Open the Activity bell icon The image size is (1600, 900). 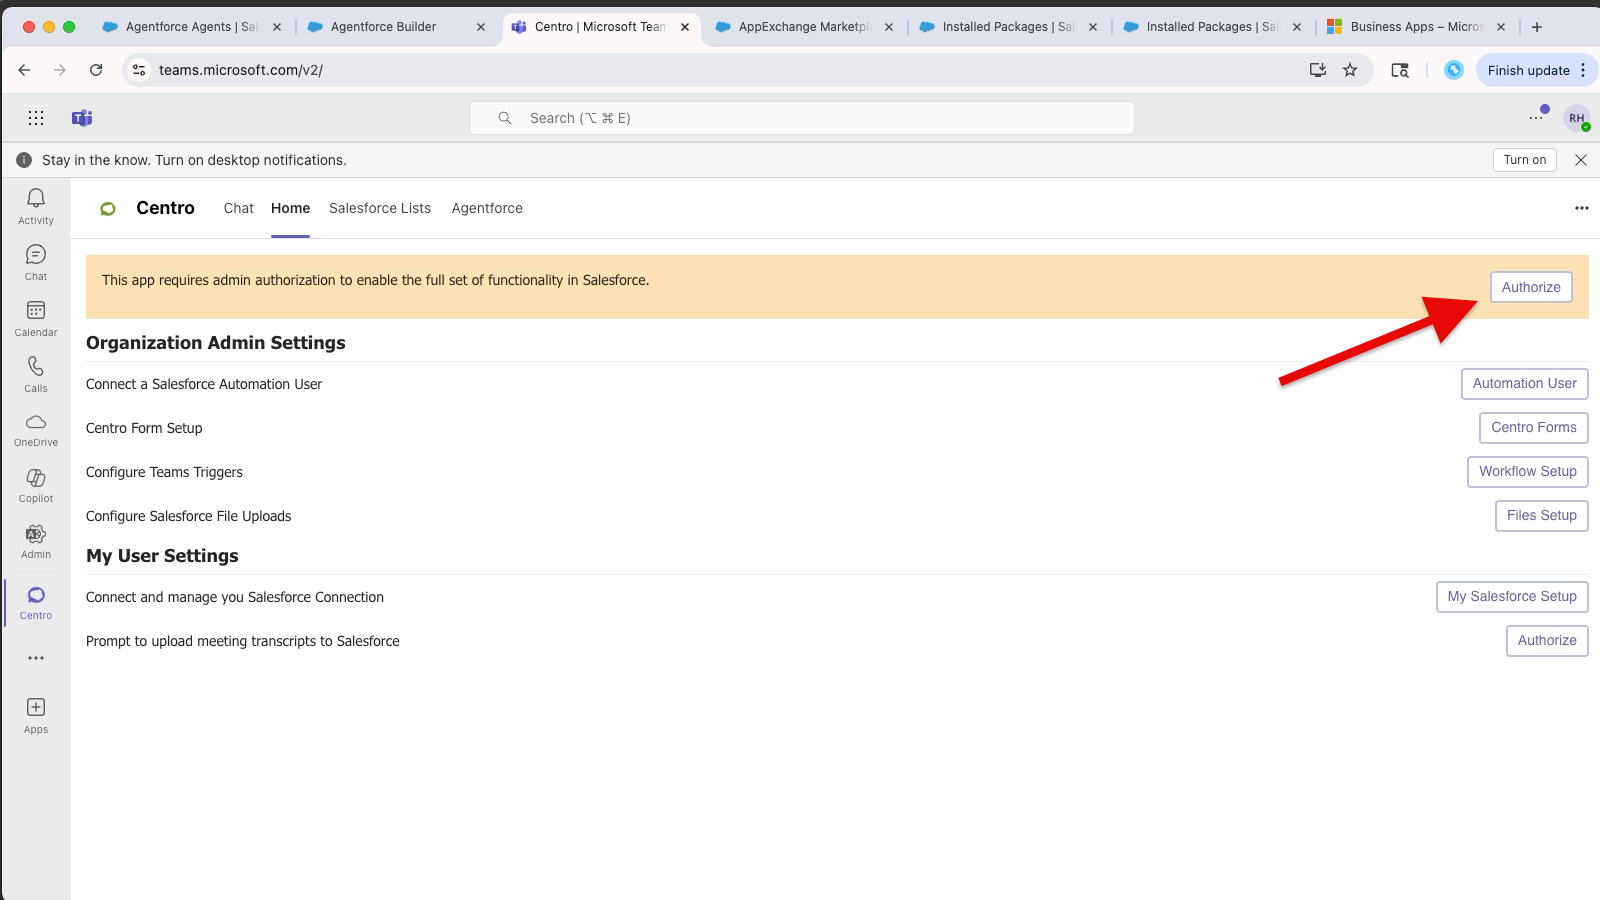point(36,206)
